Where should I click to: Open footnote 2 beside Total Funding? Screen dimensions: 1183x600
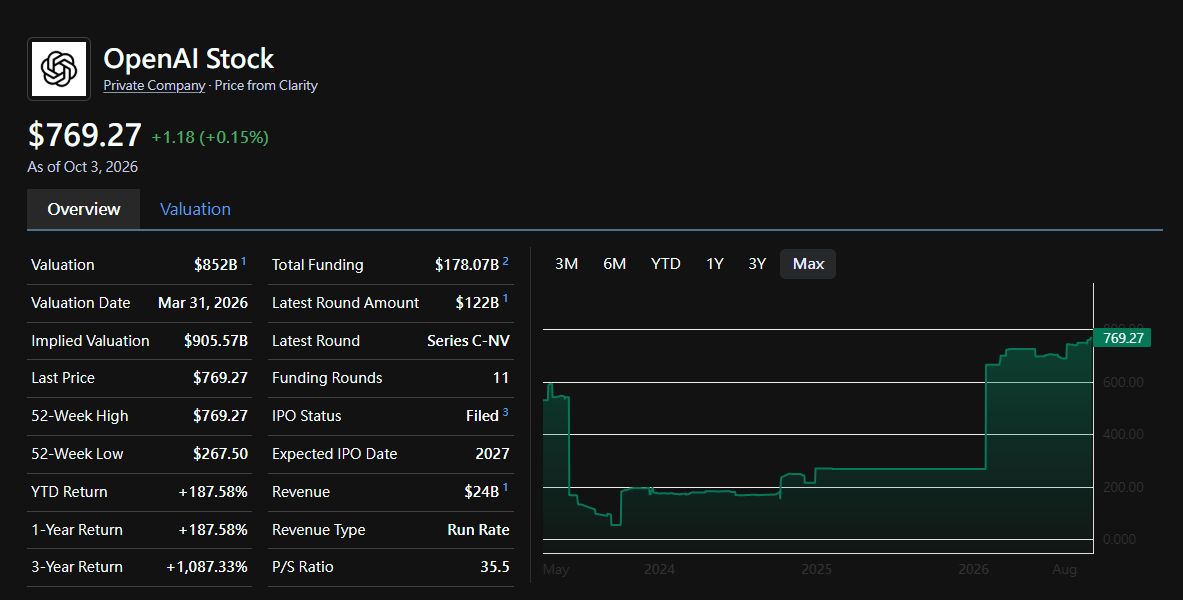coord(505,261)
